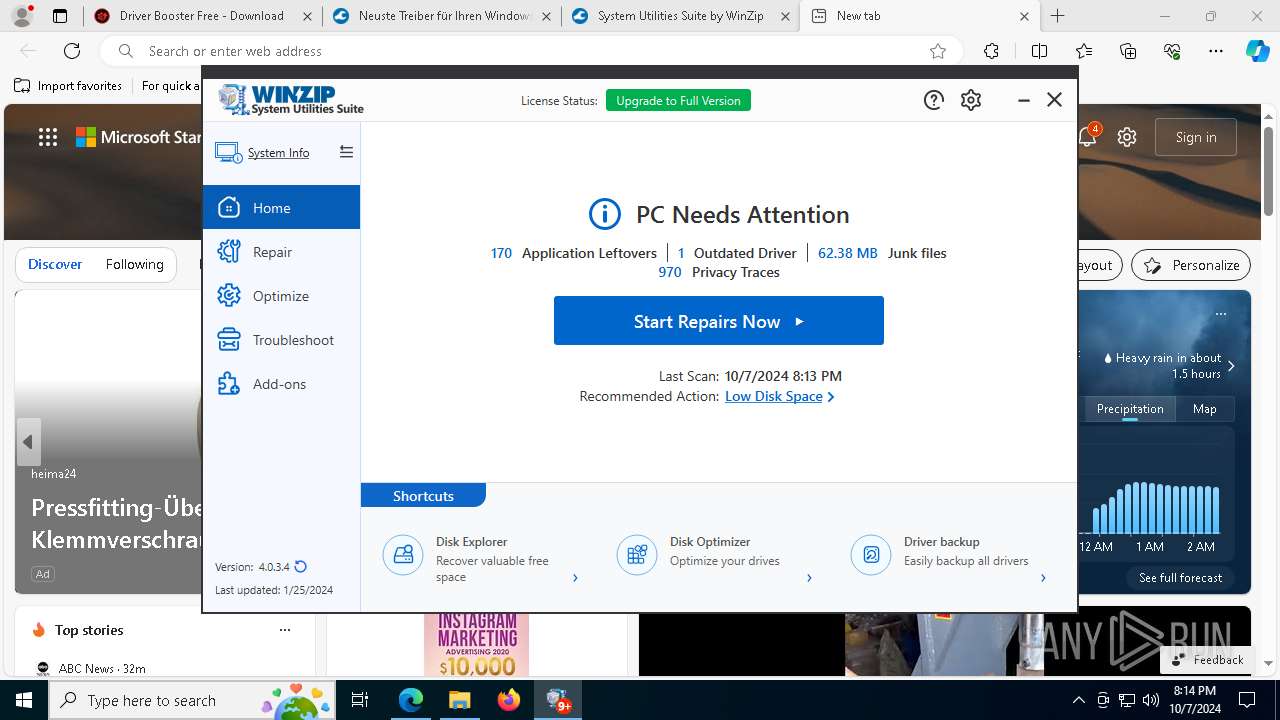Click WinZip System Utilities Suite logo

click(x=291, y=100)
